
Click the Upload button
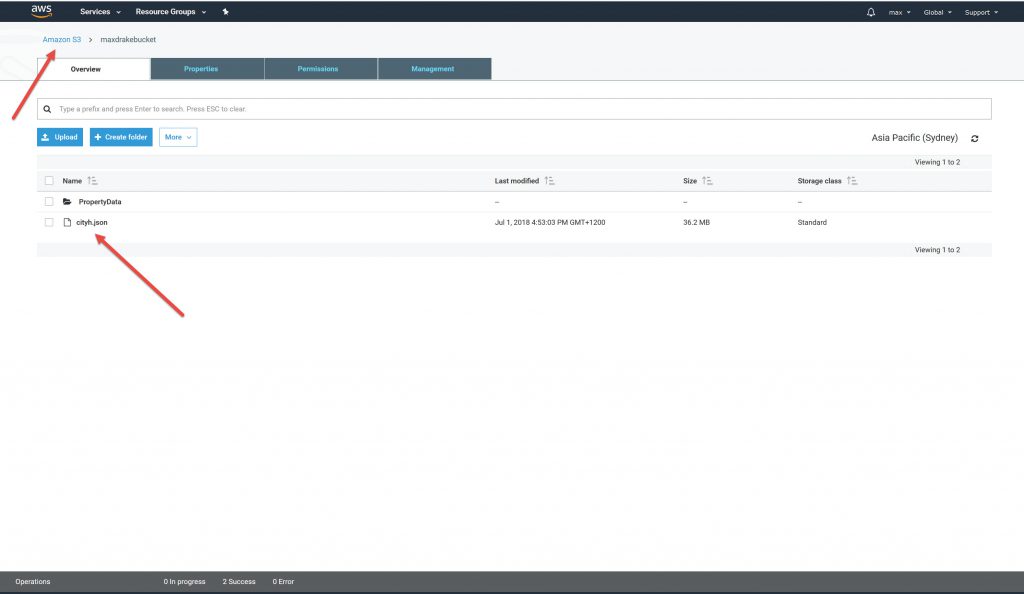coord(60,137)
